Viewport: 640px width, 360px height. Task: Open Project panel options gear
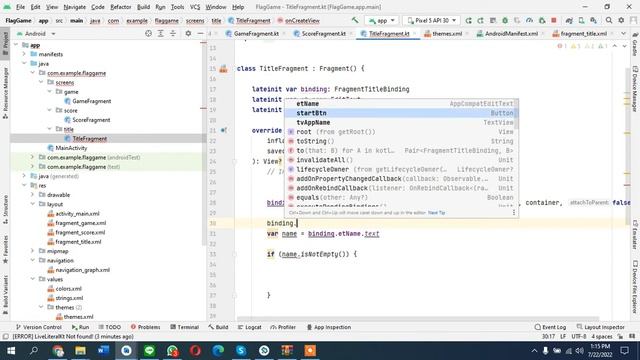point(188,33)
